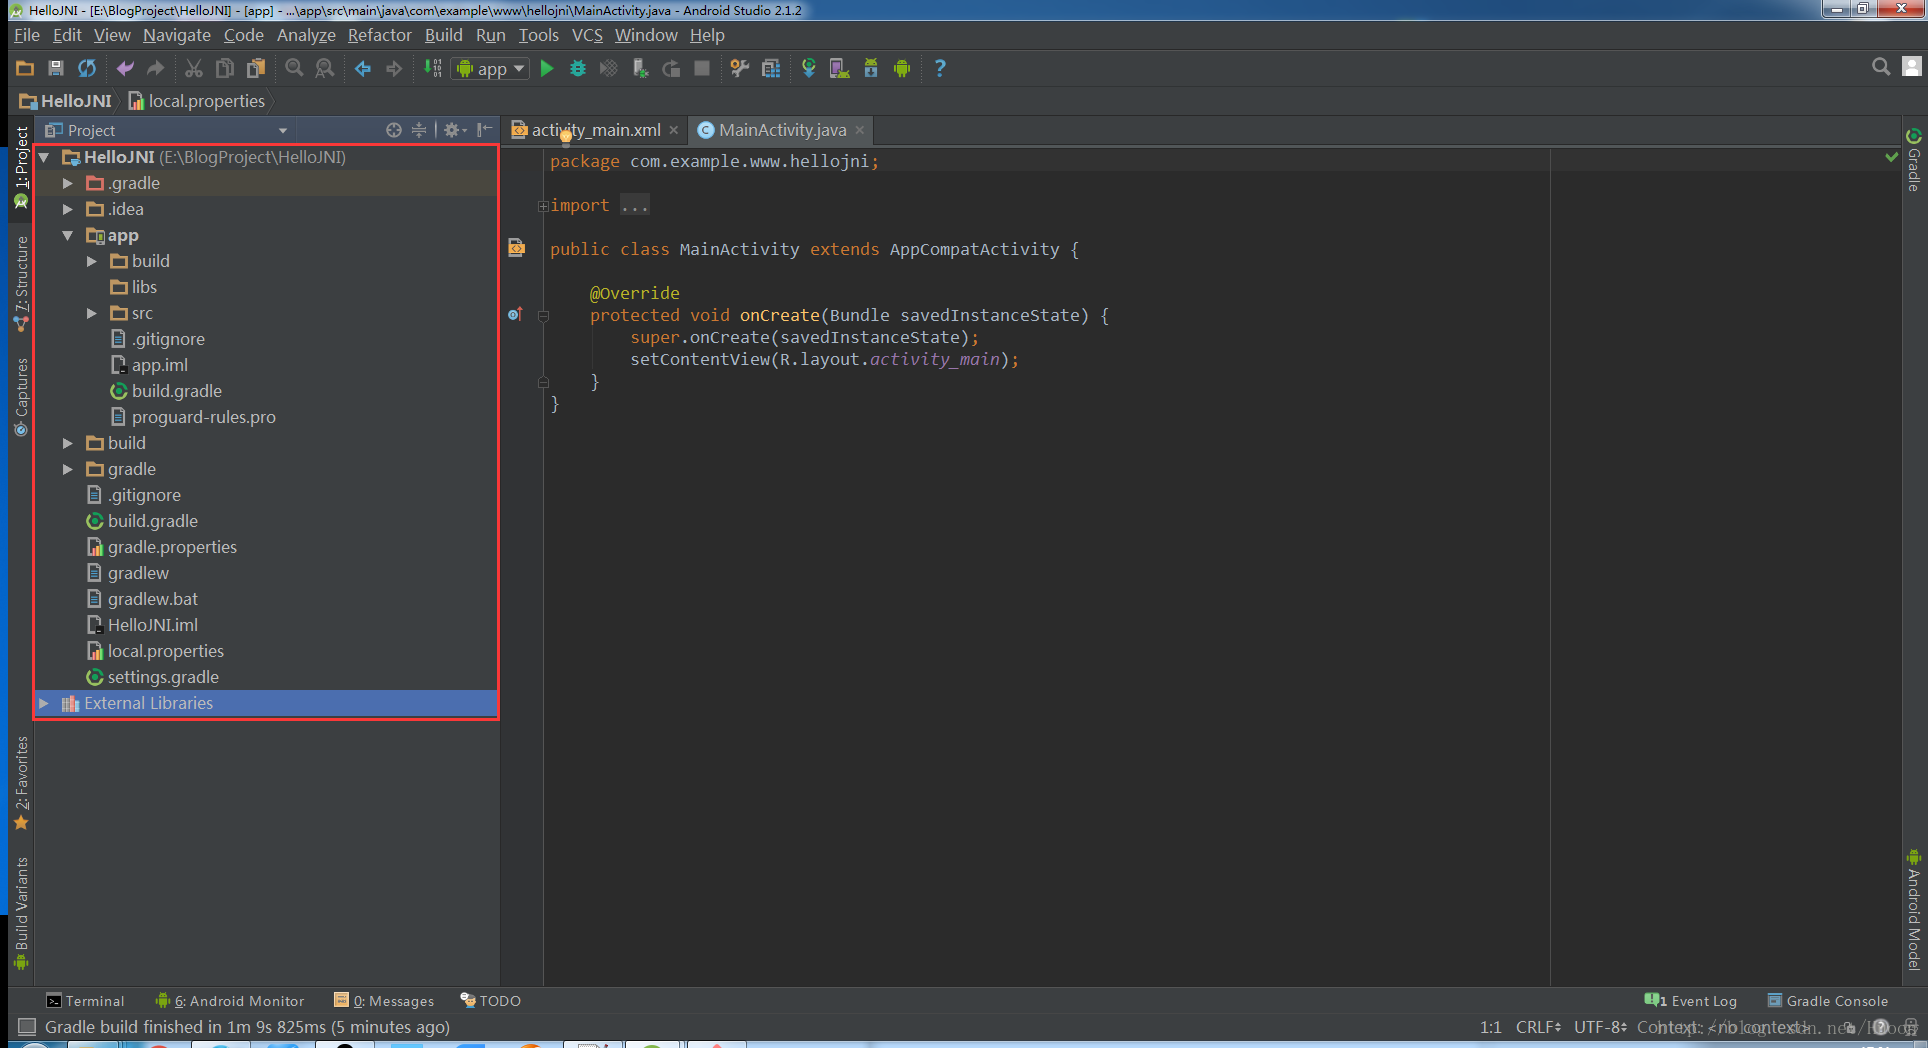Toggle the Gradle side panel on right

[1914, 160]
